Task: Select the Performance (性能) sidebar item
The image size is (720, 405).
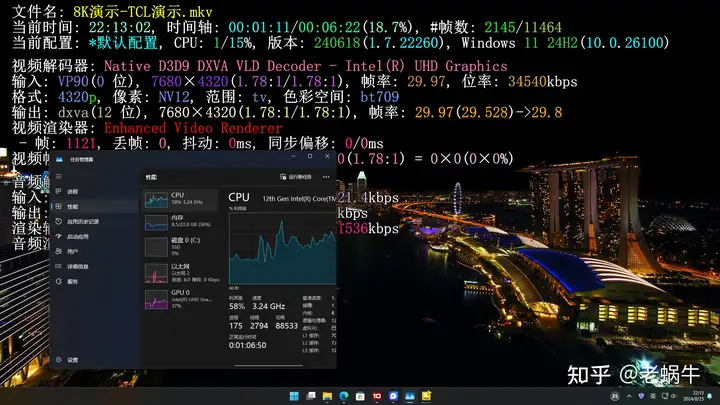Action: (x=94, y=207)
